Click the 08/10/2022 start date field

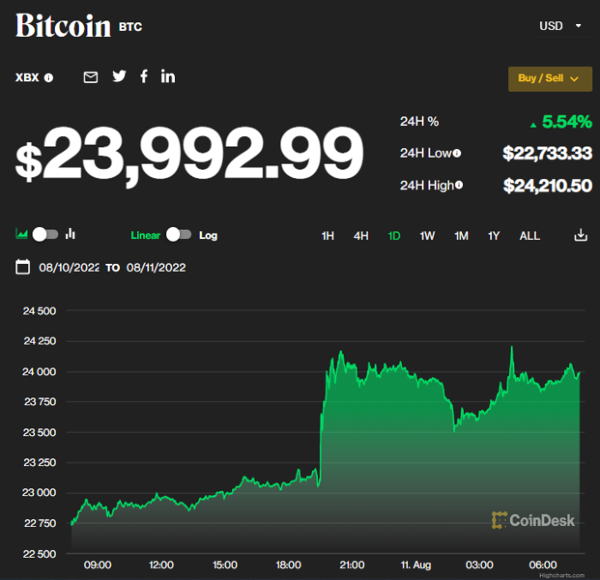pos(69,267)
